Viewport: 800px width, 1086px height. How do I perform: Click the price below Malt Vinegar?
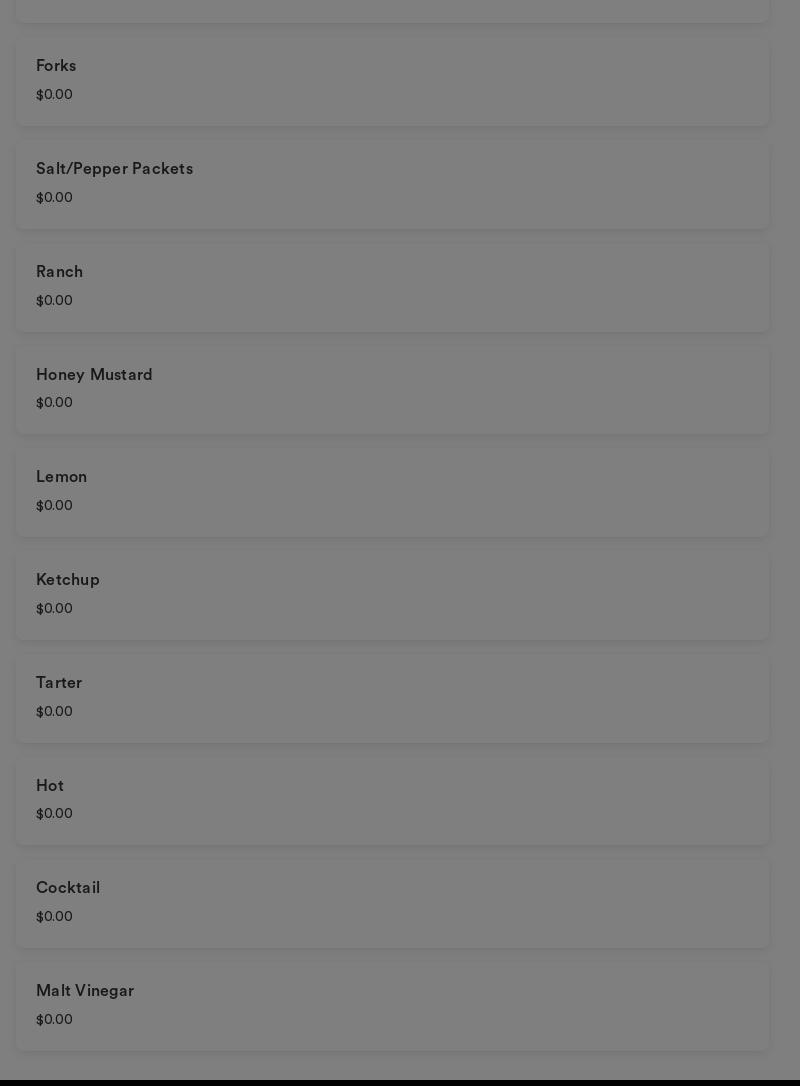coord(55,1020)
